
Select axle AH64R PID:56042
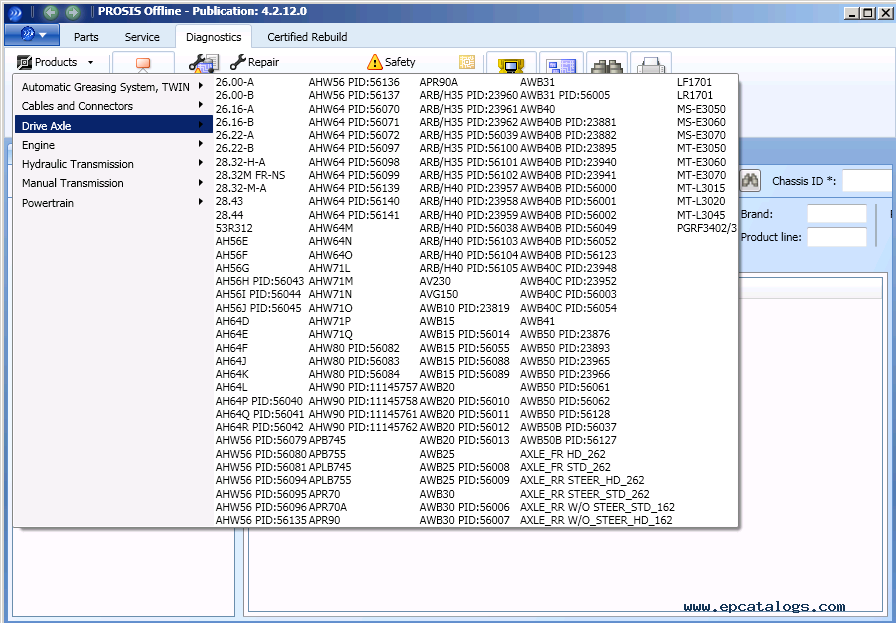[x=260, y=427]
